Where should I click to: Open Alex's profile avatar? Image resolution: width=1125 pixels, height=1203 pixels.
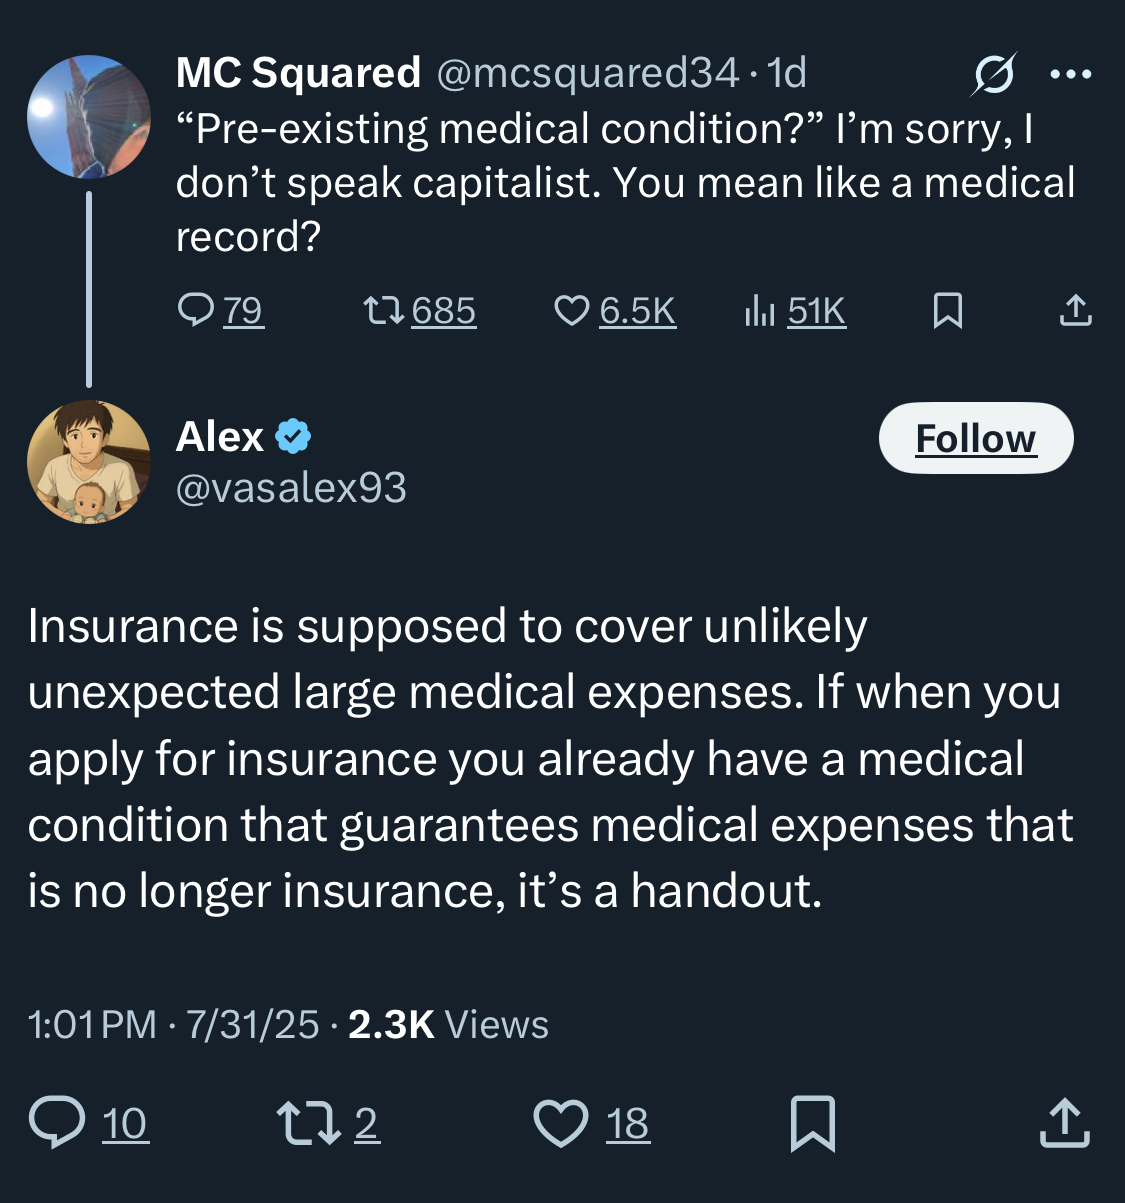88,462
